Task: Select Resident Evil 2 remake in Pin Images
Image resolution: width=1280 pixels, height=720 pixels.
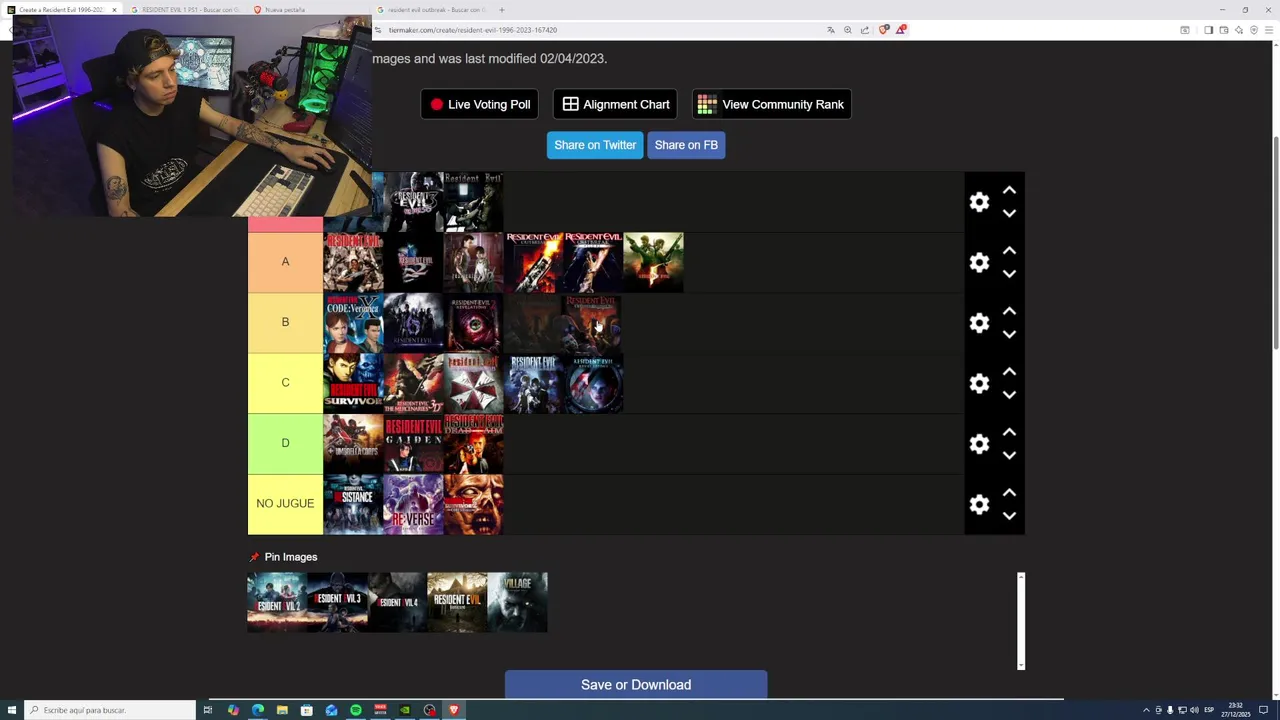Action: (x=277, y=602)
